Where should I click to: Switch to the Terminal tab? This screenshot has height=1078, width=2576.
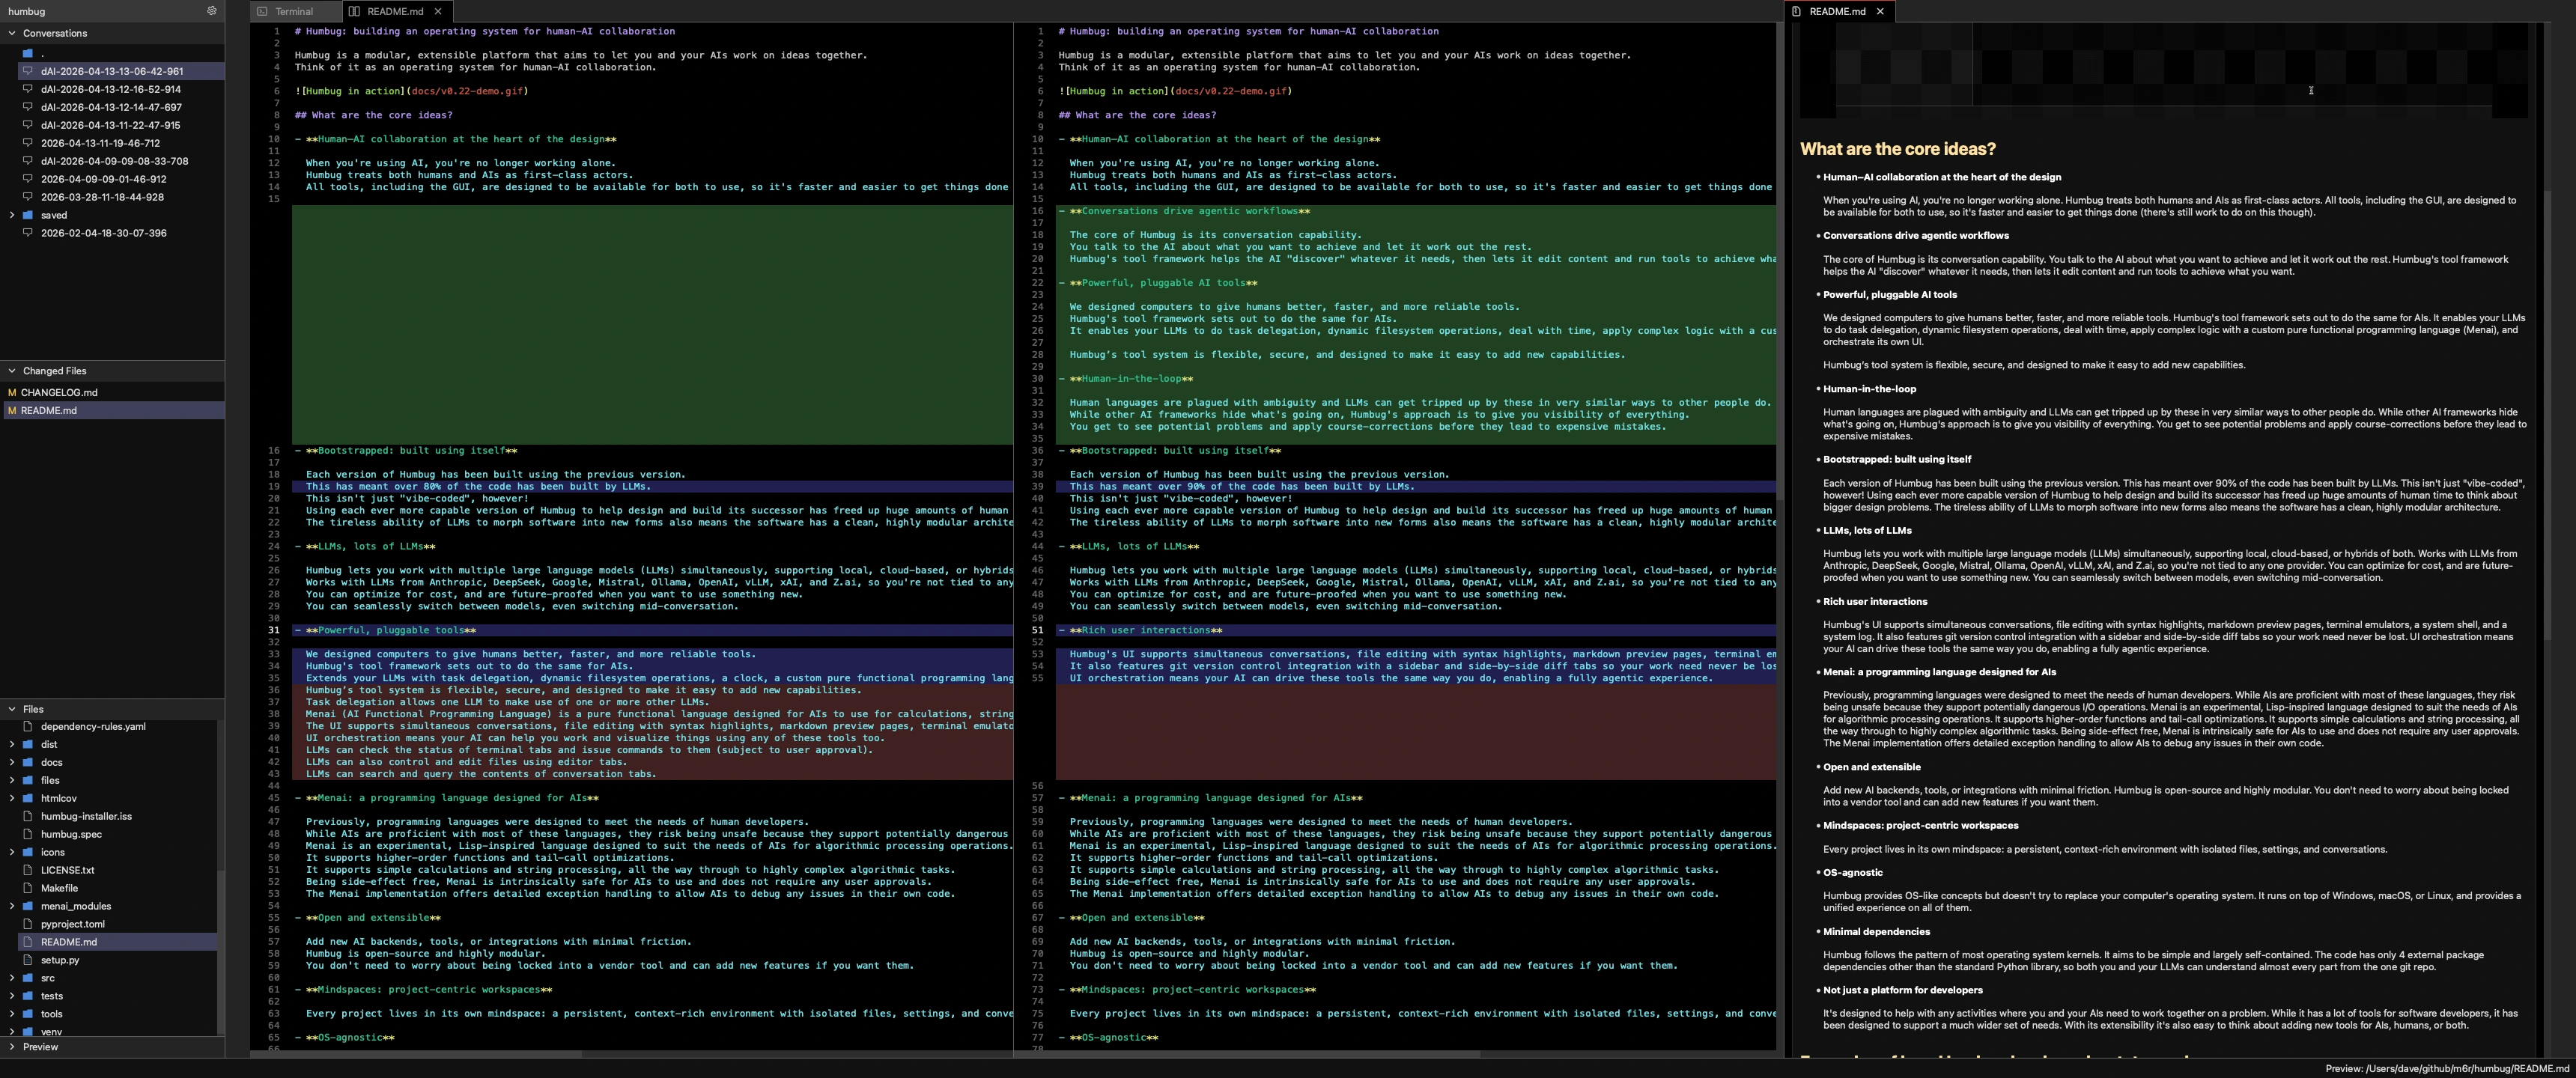click(x=295, y=11)
